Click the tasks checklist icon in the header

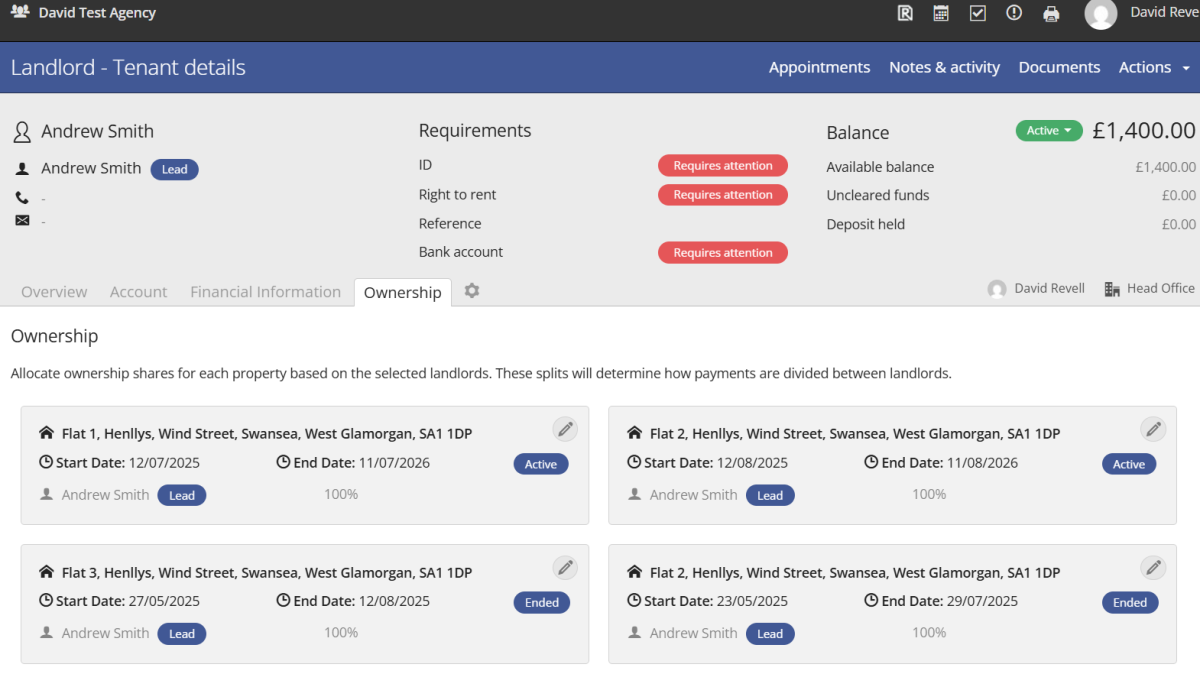(977, 13)
